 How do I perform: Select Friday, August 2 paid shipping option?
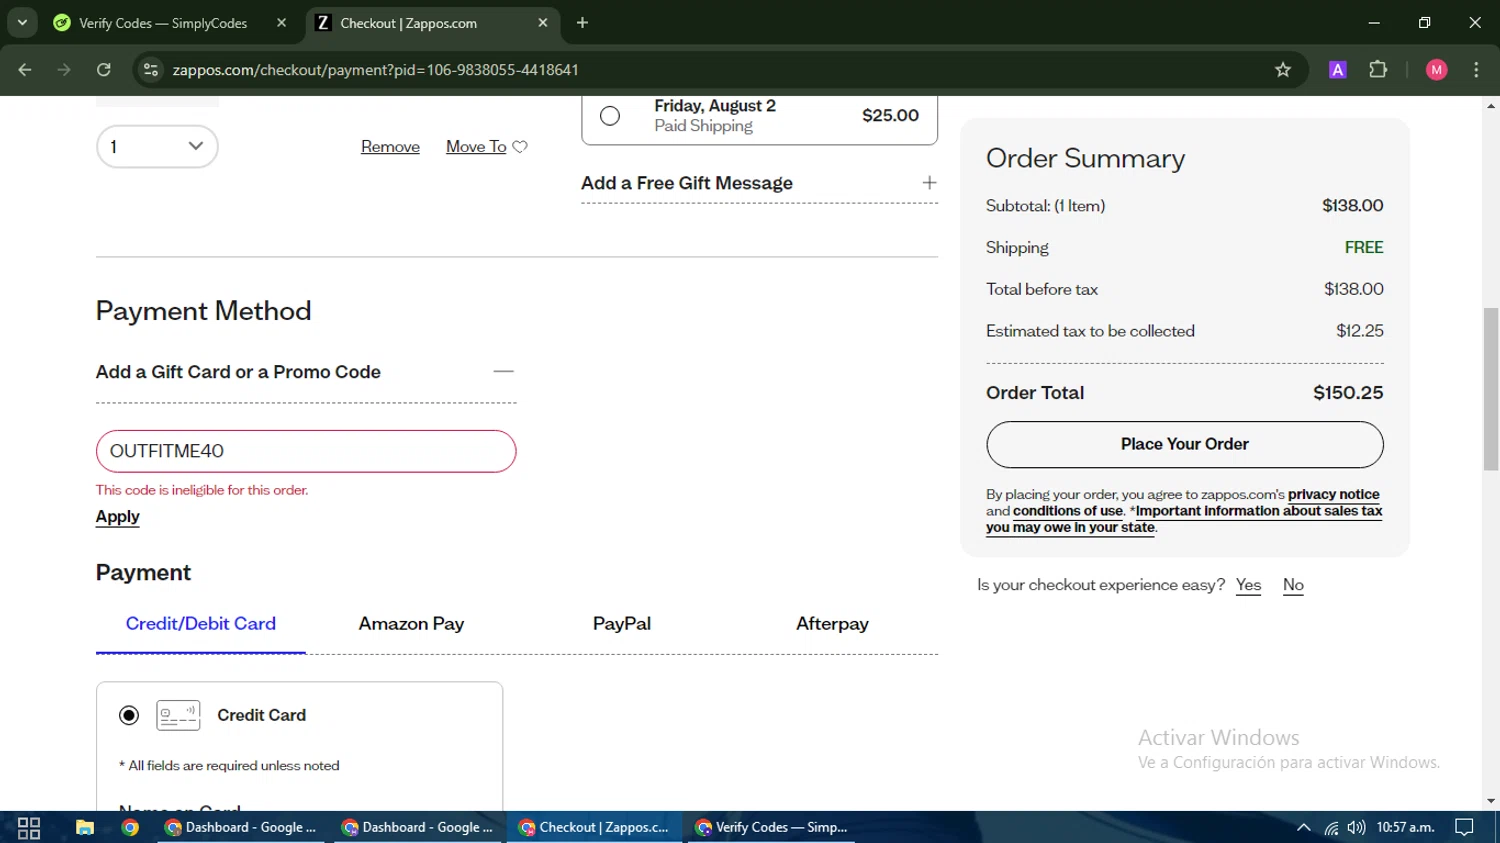(610, 116)
